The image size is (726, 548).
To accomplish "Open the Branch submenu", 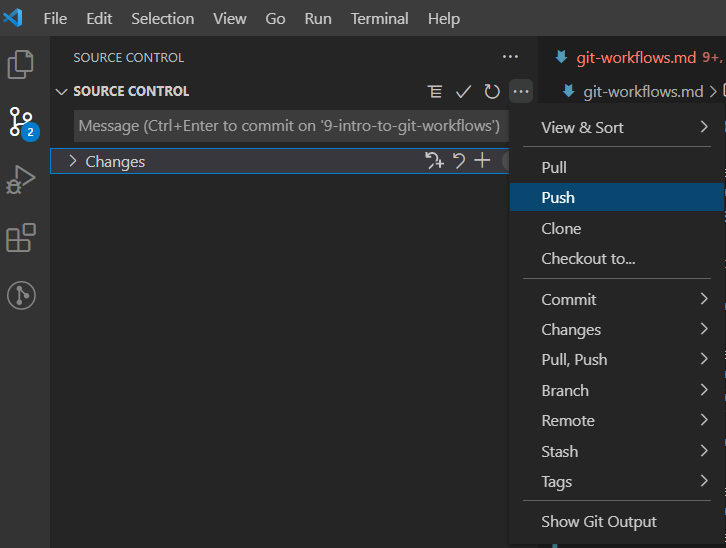I will (617, 390).
